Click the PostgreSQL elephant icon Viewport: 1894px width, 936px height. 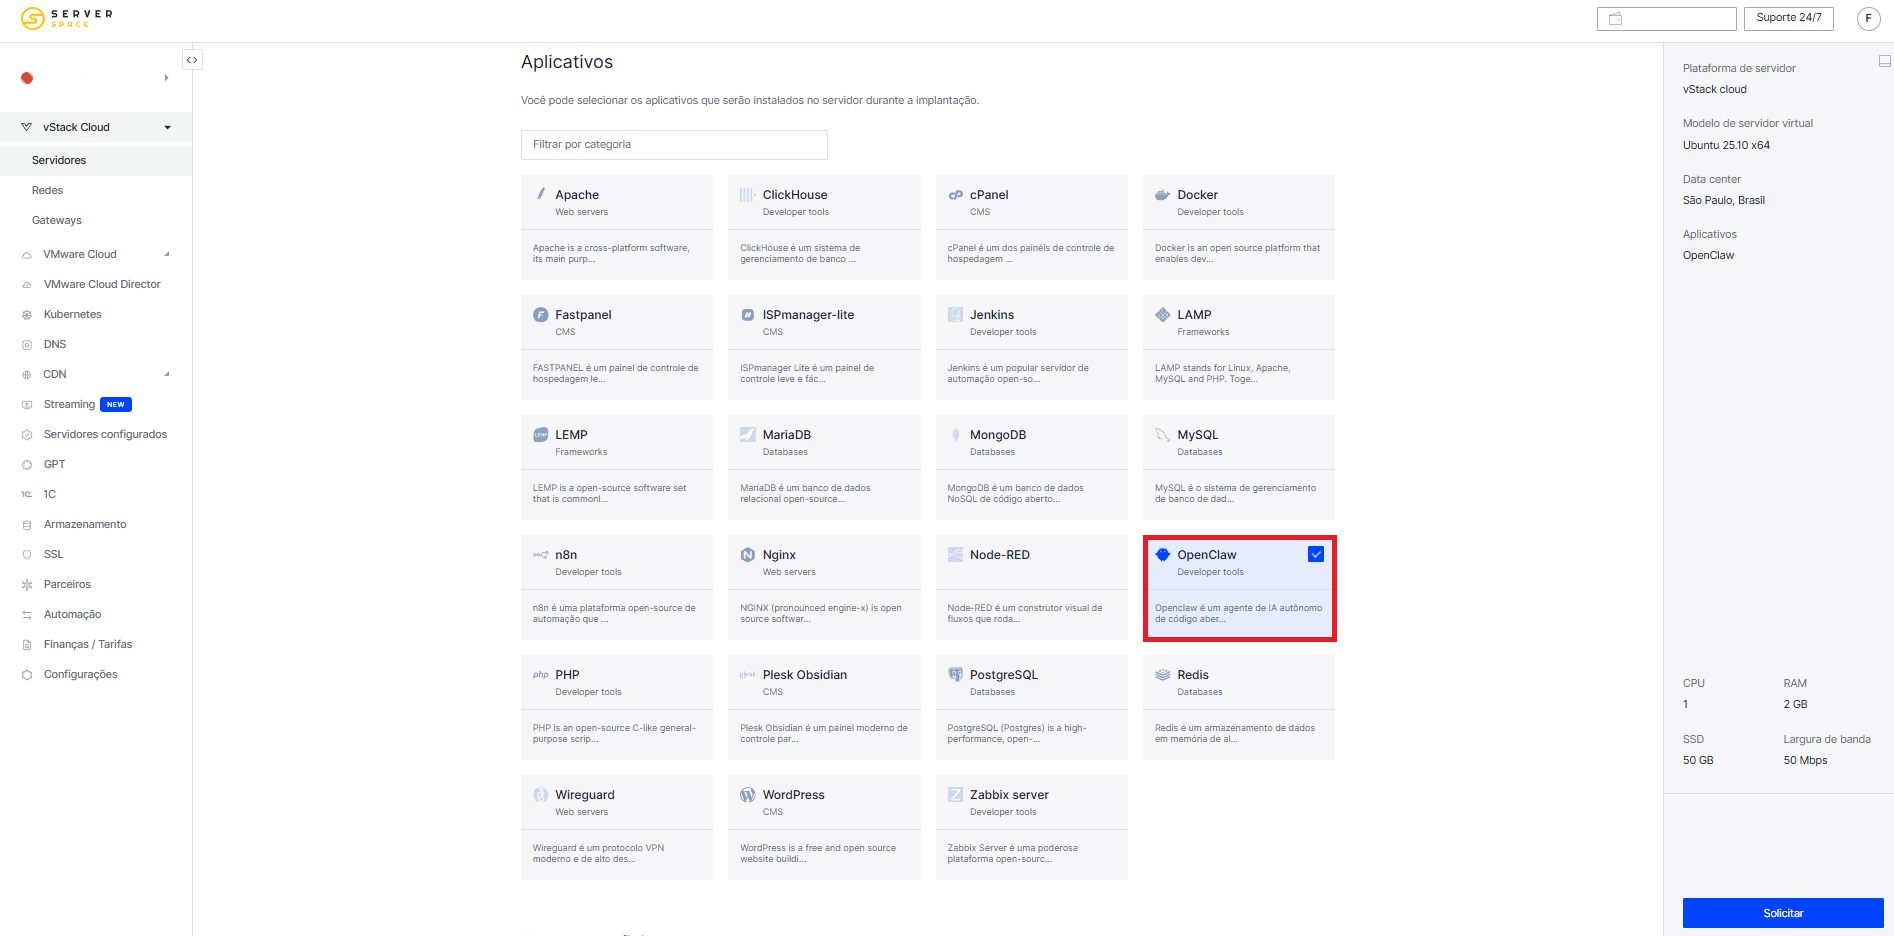pyautogui.click(x=955, y=675)
